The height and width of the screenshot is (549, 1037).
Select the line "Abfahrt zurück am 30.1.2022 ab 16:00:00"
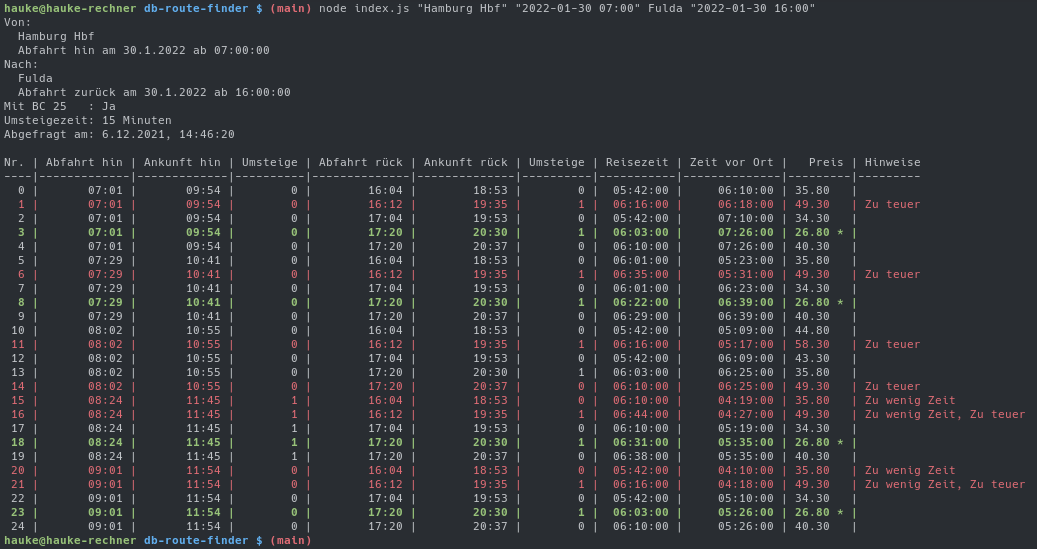click(154, 92)
